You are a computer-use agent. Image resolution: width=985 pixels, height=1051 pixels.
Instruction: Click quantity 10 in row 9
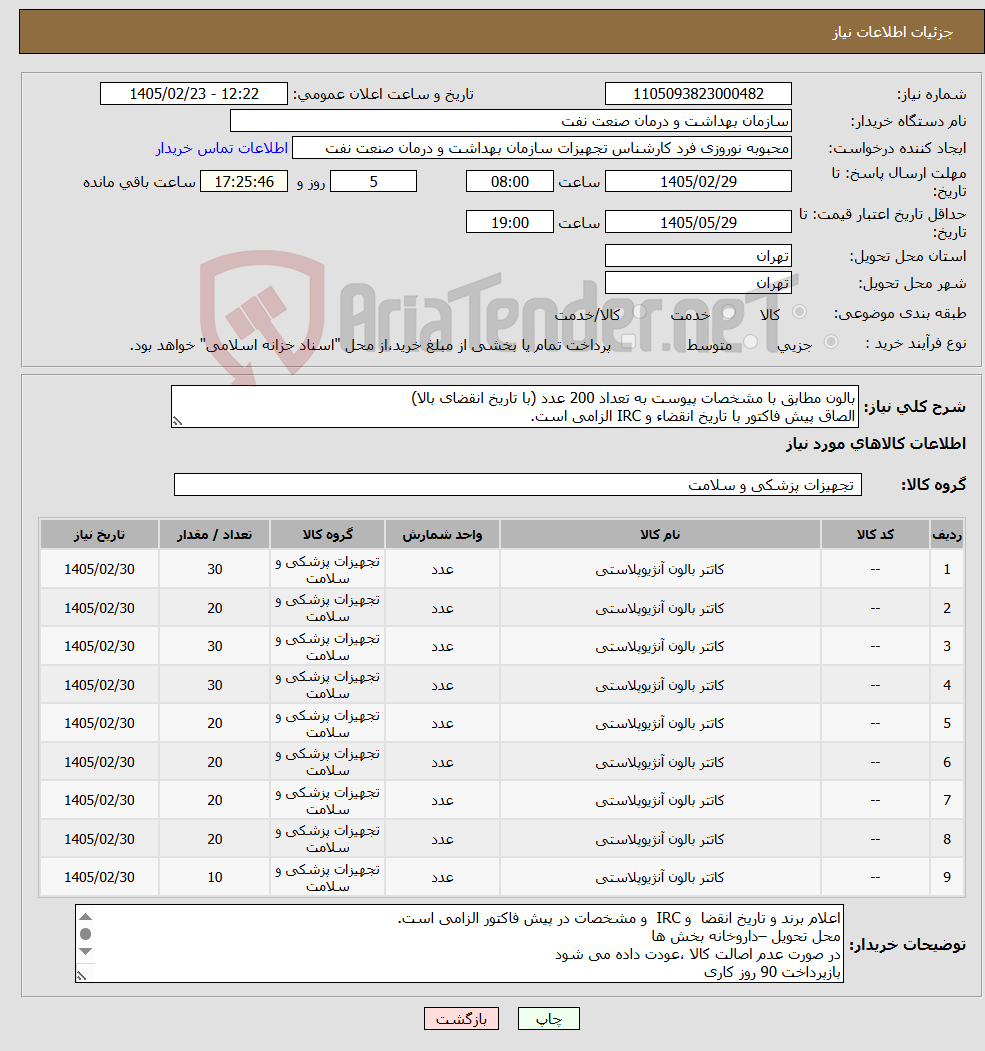pos(214,877)
